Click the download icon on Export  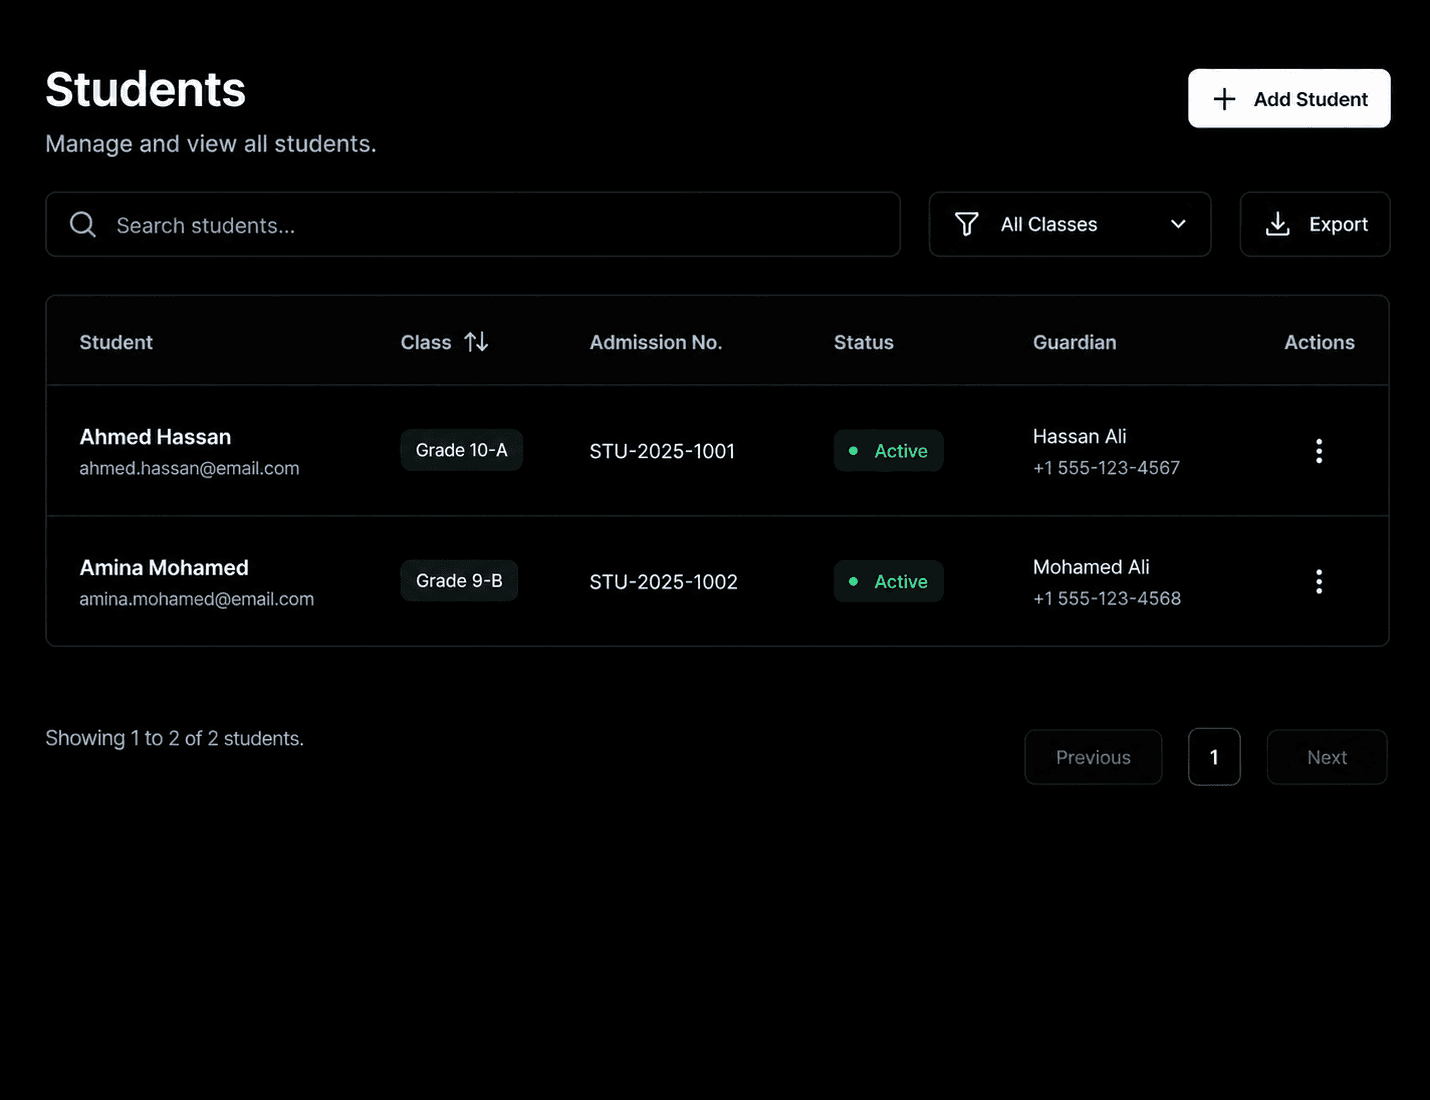point(1278,224)
